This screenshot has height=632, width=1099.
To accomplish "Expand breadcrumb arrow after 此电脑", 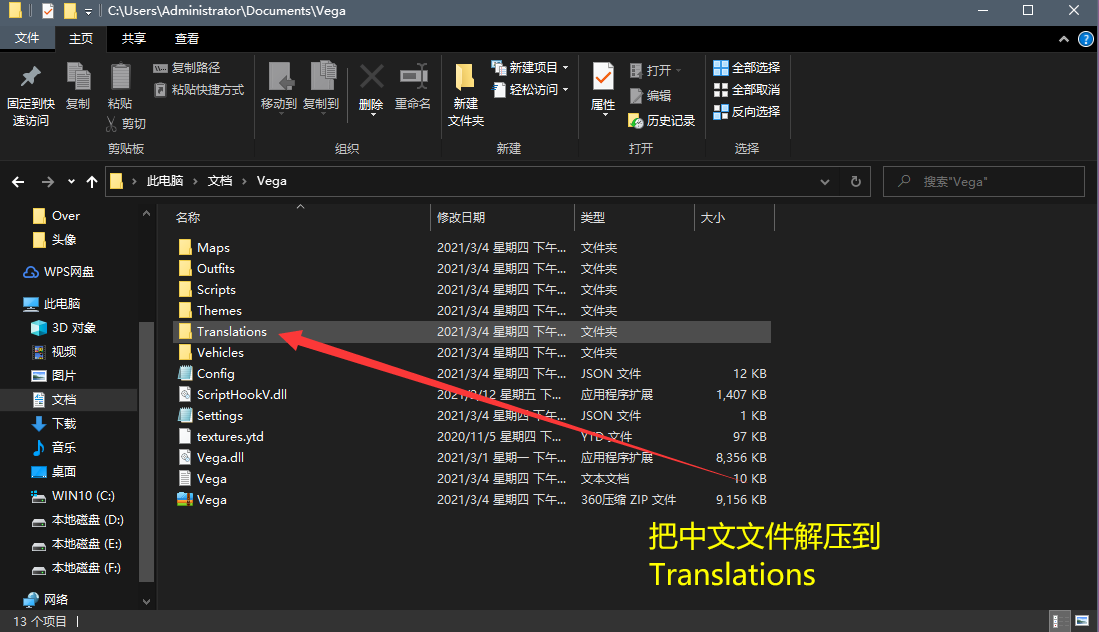I will click(x=196, y=181).
